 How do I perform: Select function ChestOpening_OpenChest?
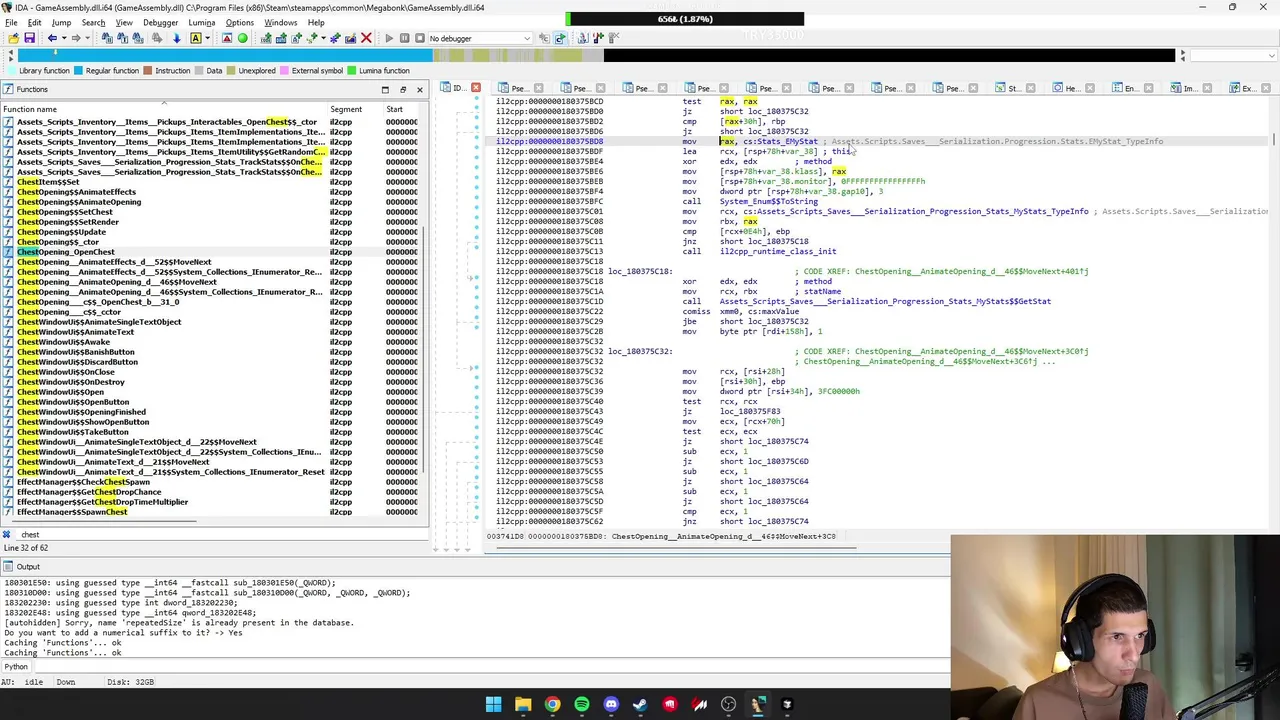click(x=66, y=252)
